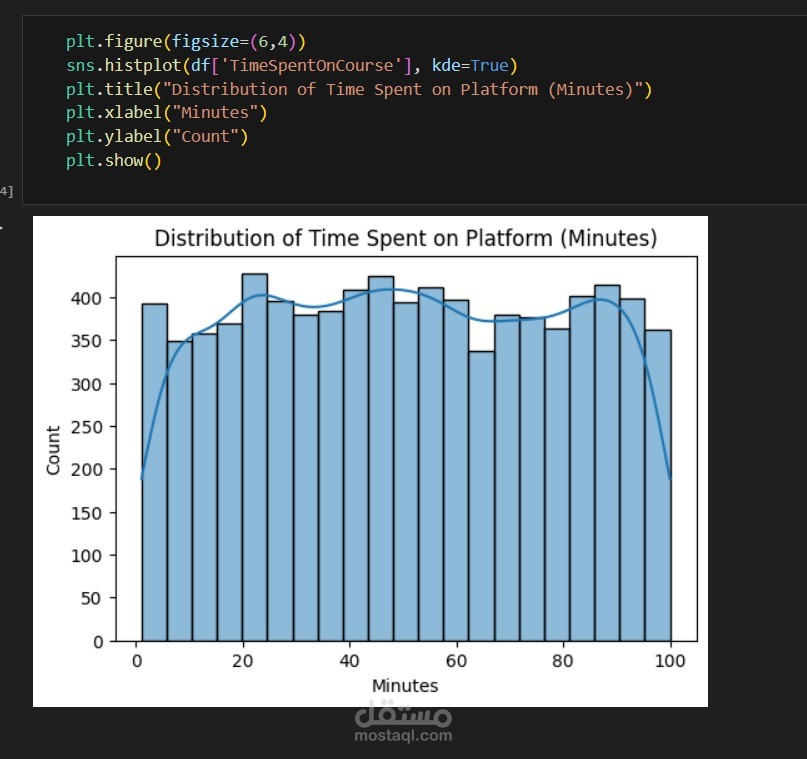This screenshot has height=759, width=807.
Task: Select the tallest histogram bar near 20 minutes
Action: pos(255,457)
